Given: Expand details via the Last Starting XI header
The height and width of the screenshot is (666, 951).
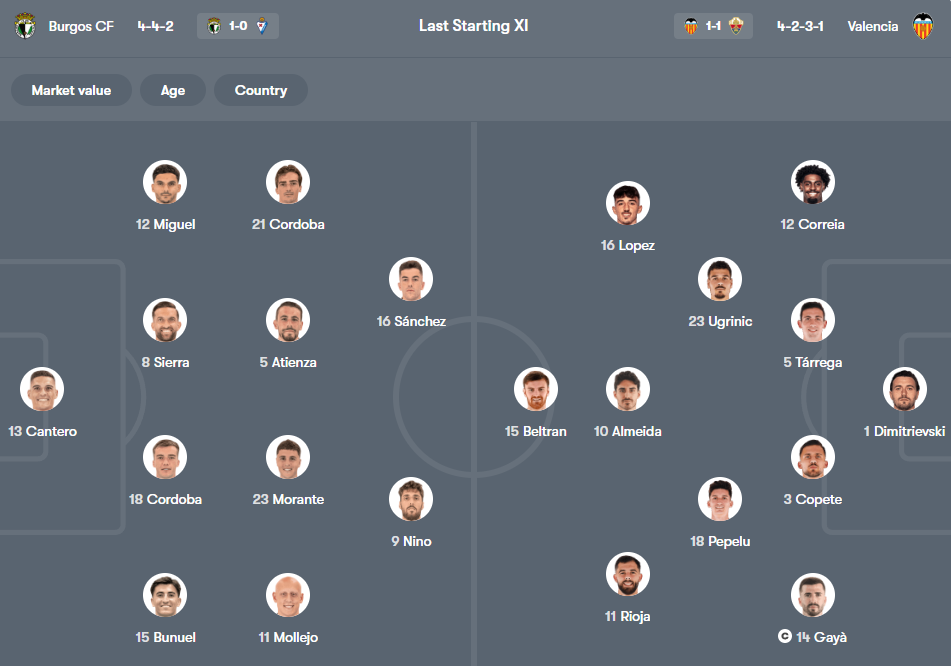Looking at the screenshot, I should (x=475, y=25).
